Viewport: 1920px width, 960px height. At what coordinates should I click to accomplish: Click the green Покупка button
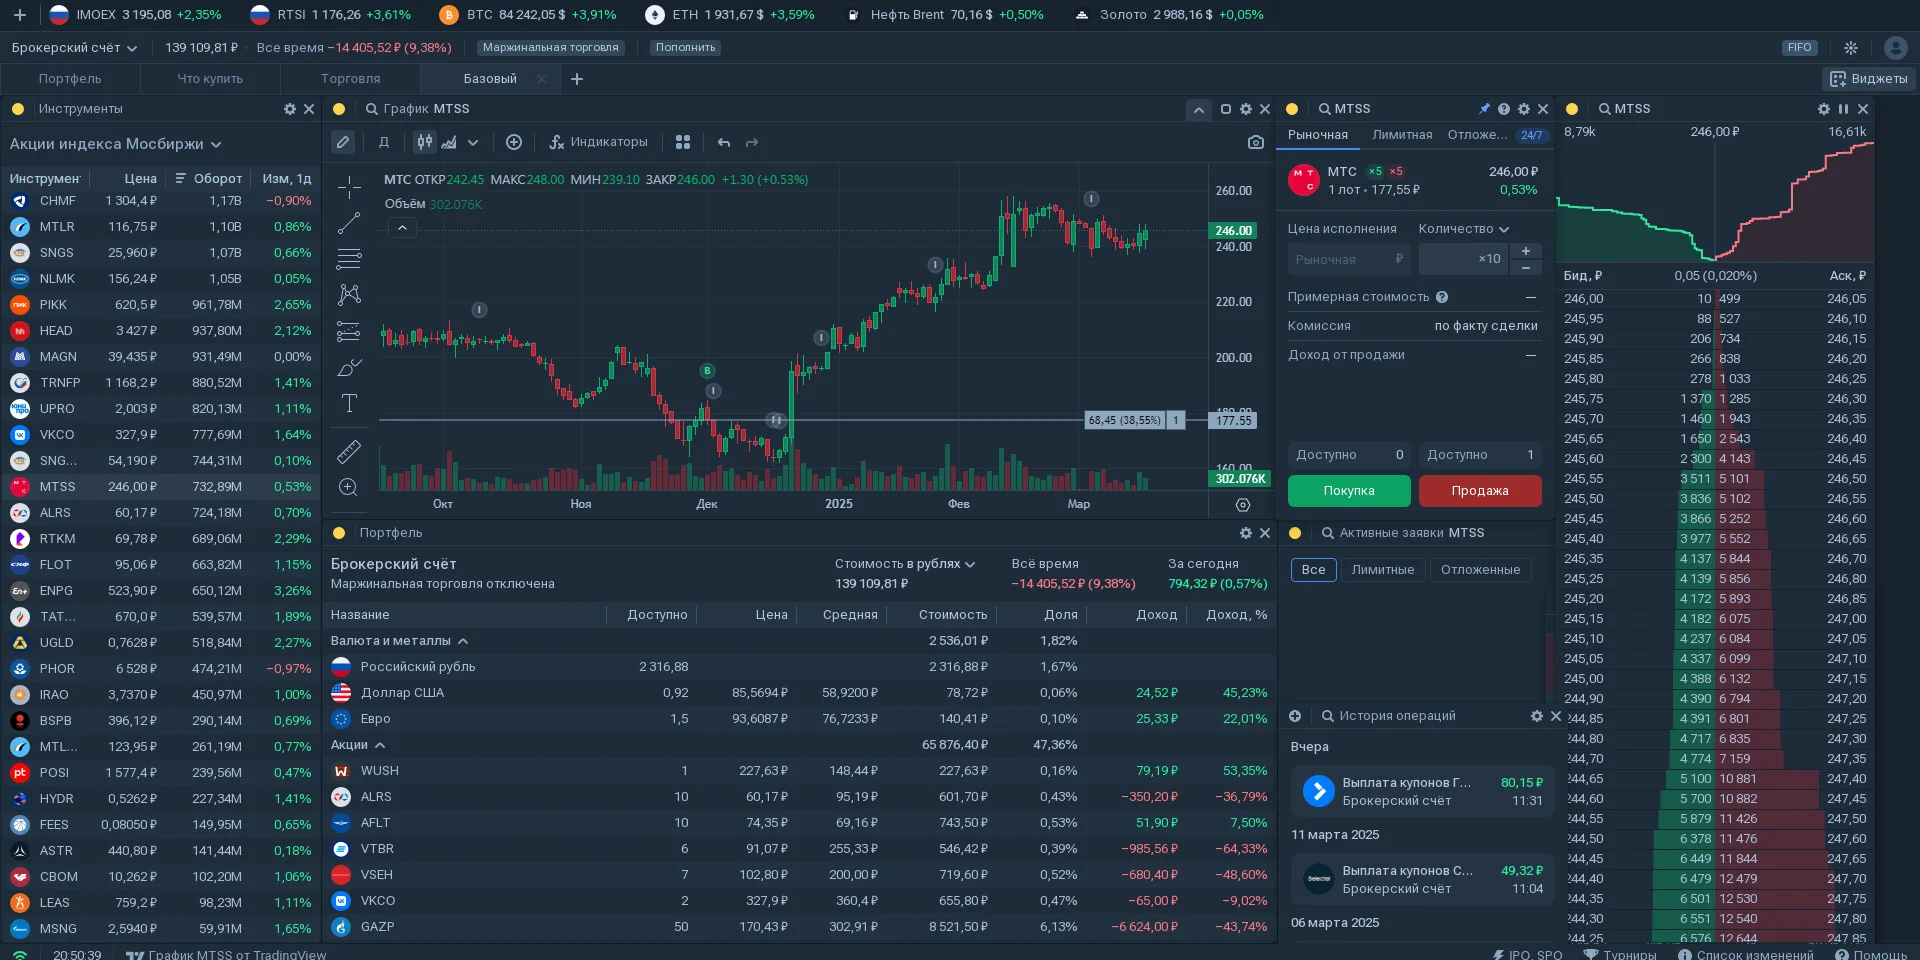coord(1349,491)
